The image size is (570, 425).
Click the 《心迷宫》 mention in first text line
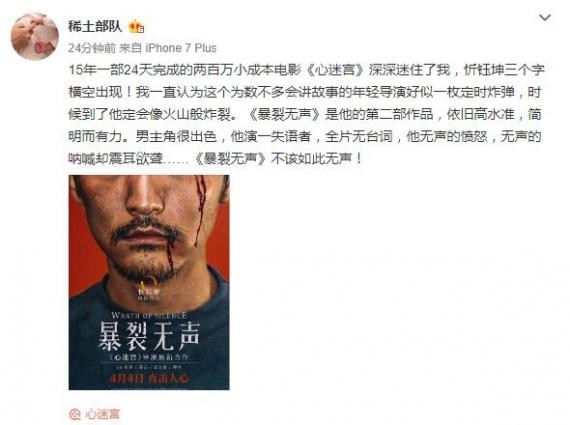tap(335, 70)
